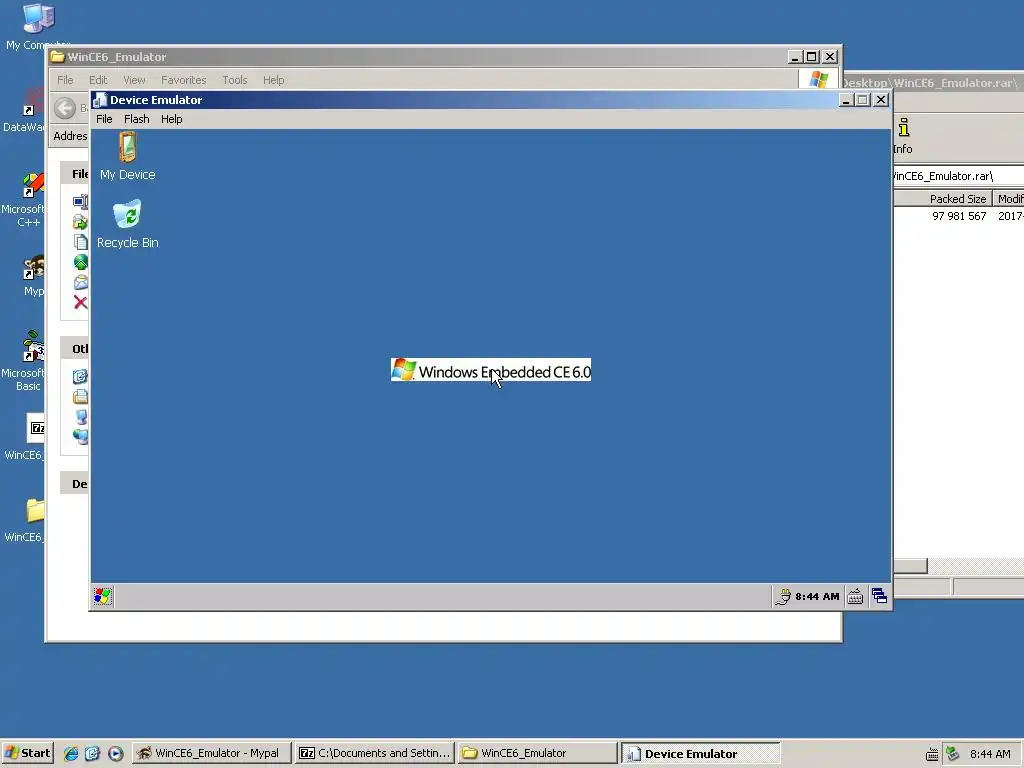This screenshot has height=768, width=1024.
Task: Click the globe publish task in sidebar
Action: 80,262
